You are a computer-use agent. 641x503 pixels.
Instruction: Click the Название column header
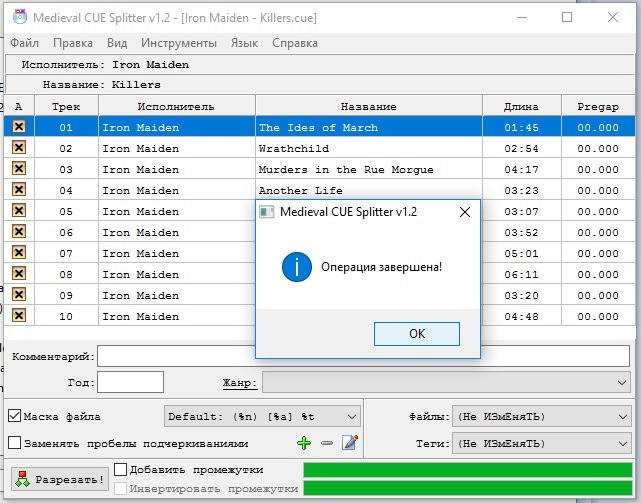pyautogui.click(x=369, y=106)
